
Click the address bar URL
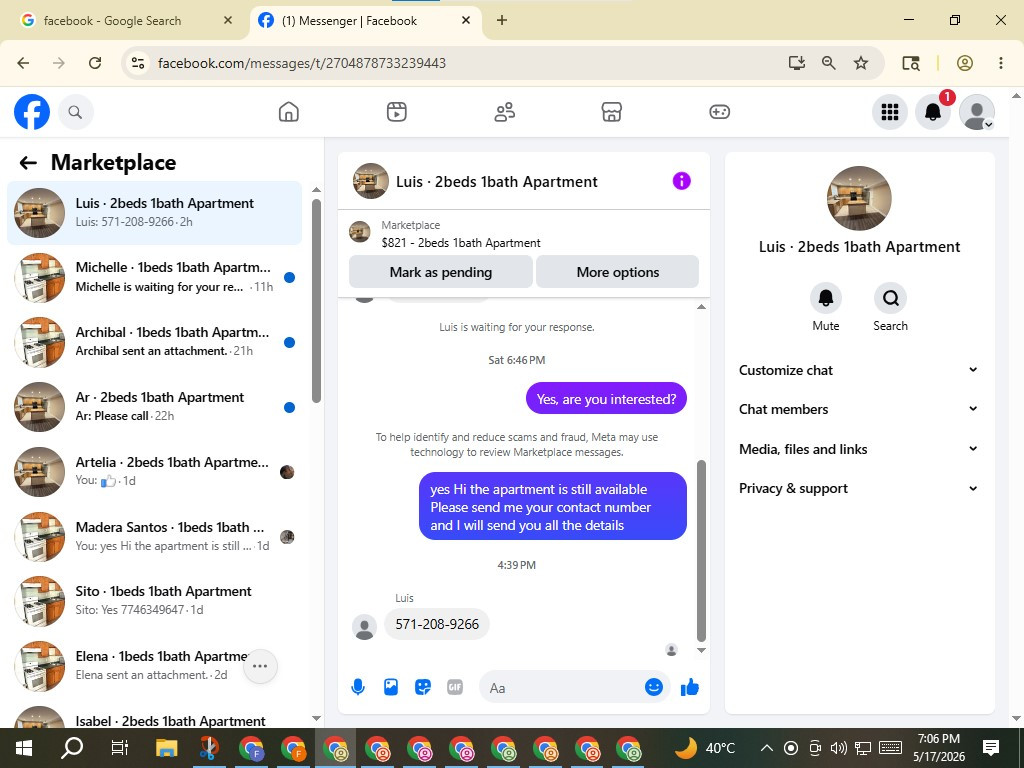tap(302, 63)
